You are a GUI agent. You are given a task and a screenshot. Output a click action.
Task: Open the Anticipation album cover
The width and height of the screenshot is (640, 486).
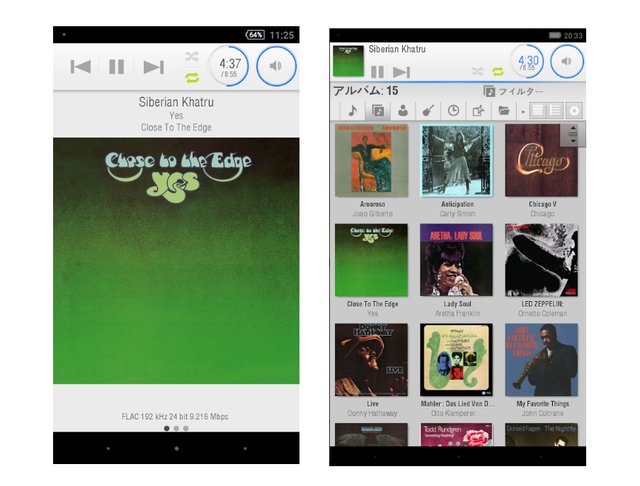point(457,161)
